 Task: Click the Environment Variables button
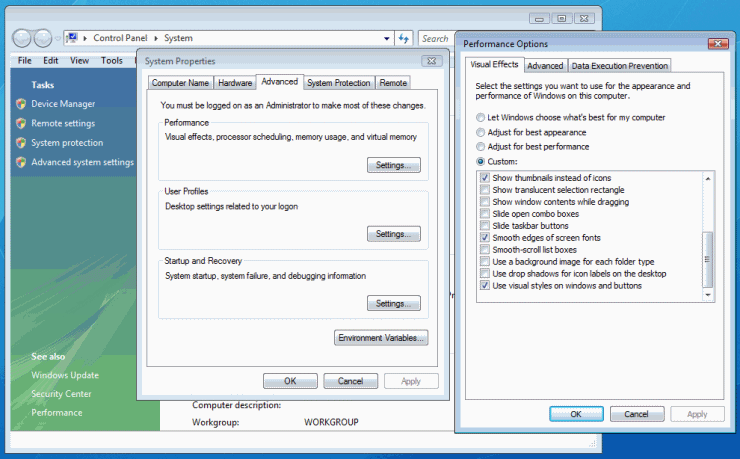[382, 338]
